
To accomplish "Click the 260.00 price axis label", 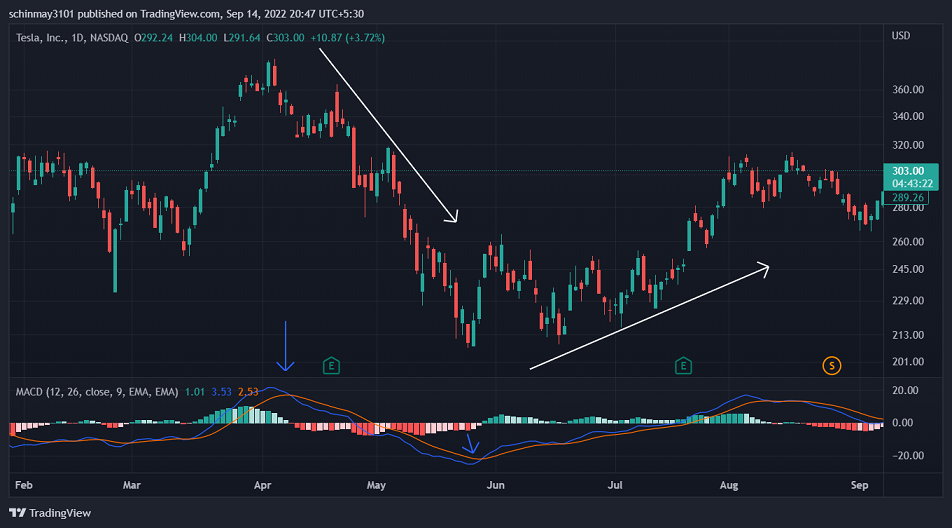I will click(908, 242).
